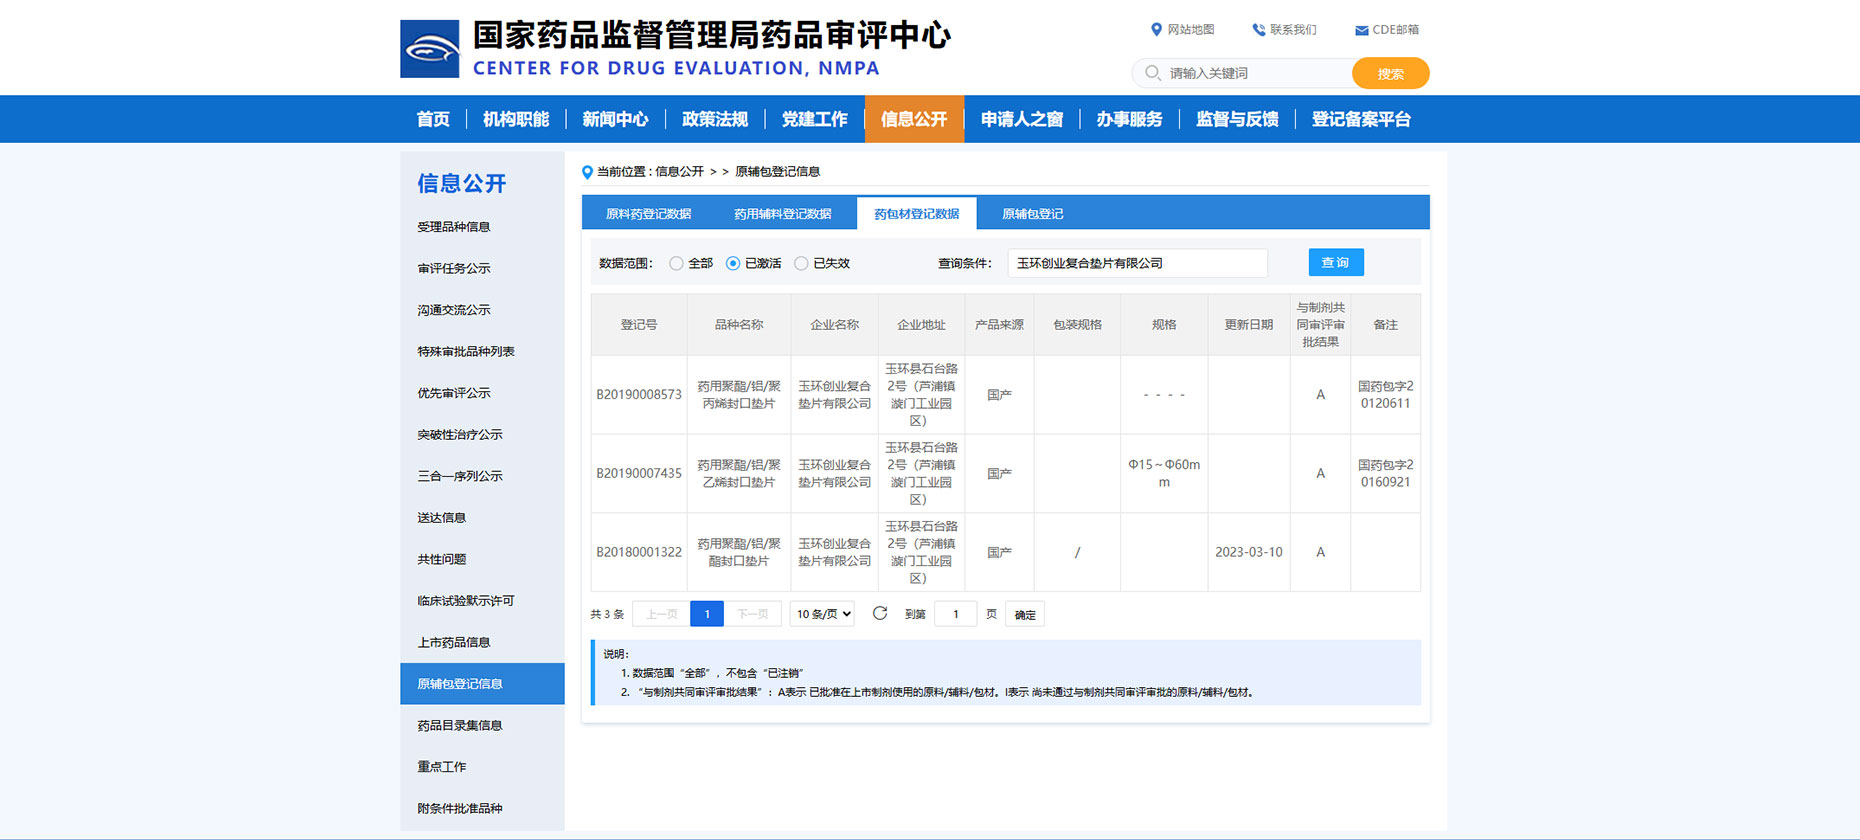The image size is (1860, 840).
Task: Click the search magnifier icon
Action: coord(1153,73)
